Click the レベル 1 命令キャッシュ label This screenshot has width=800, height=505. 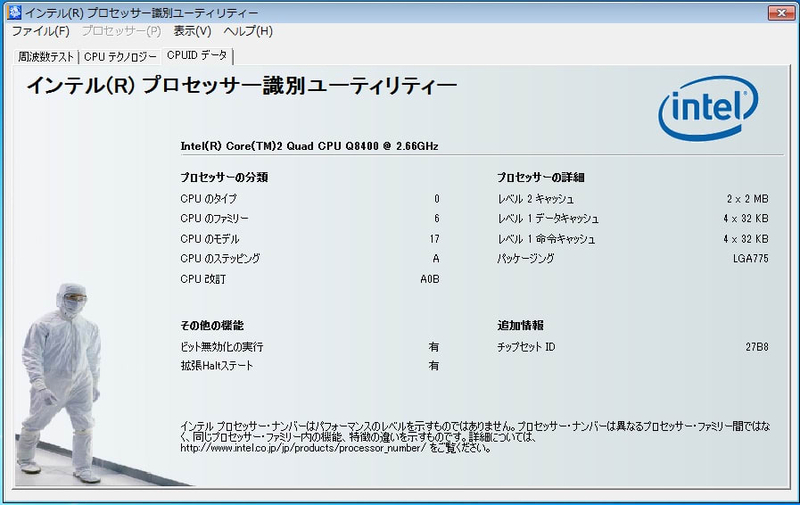point(546,239)
